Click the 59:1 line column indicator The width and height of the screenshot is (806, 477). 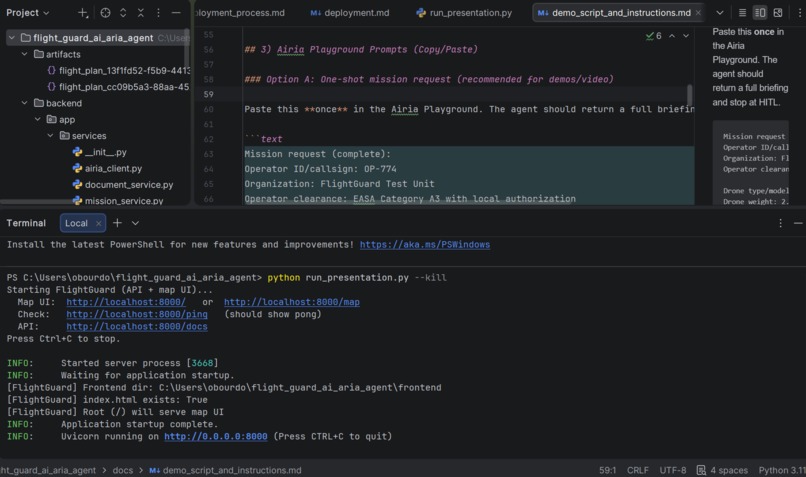point(607,470)
